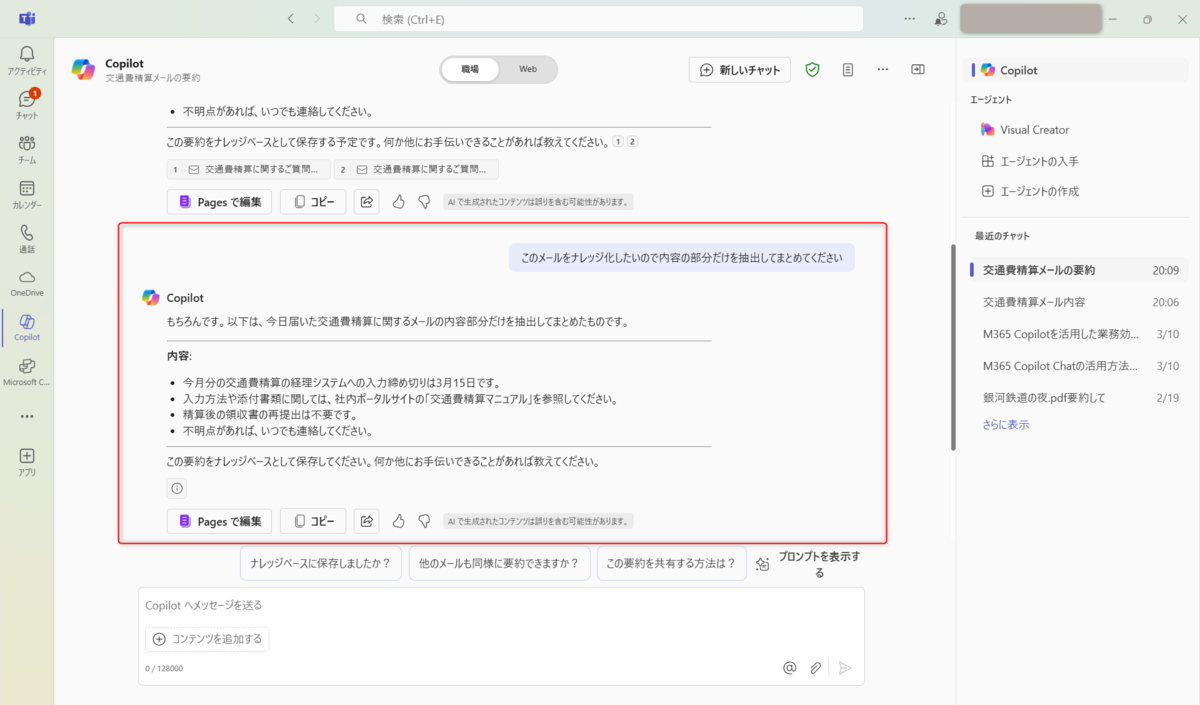
Task: Open 通話 calls in the sidebar
Action: pyautogui.click(x=27, y=238)
